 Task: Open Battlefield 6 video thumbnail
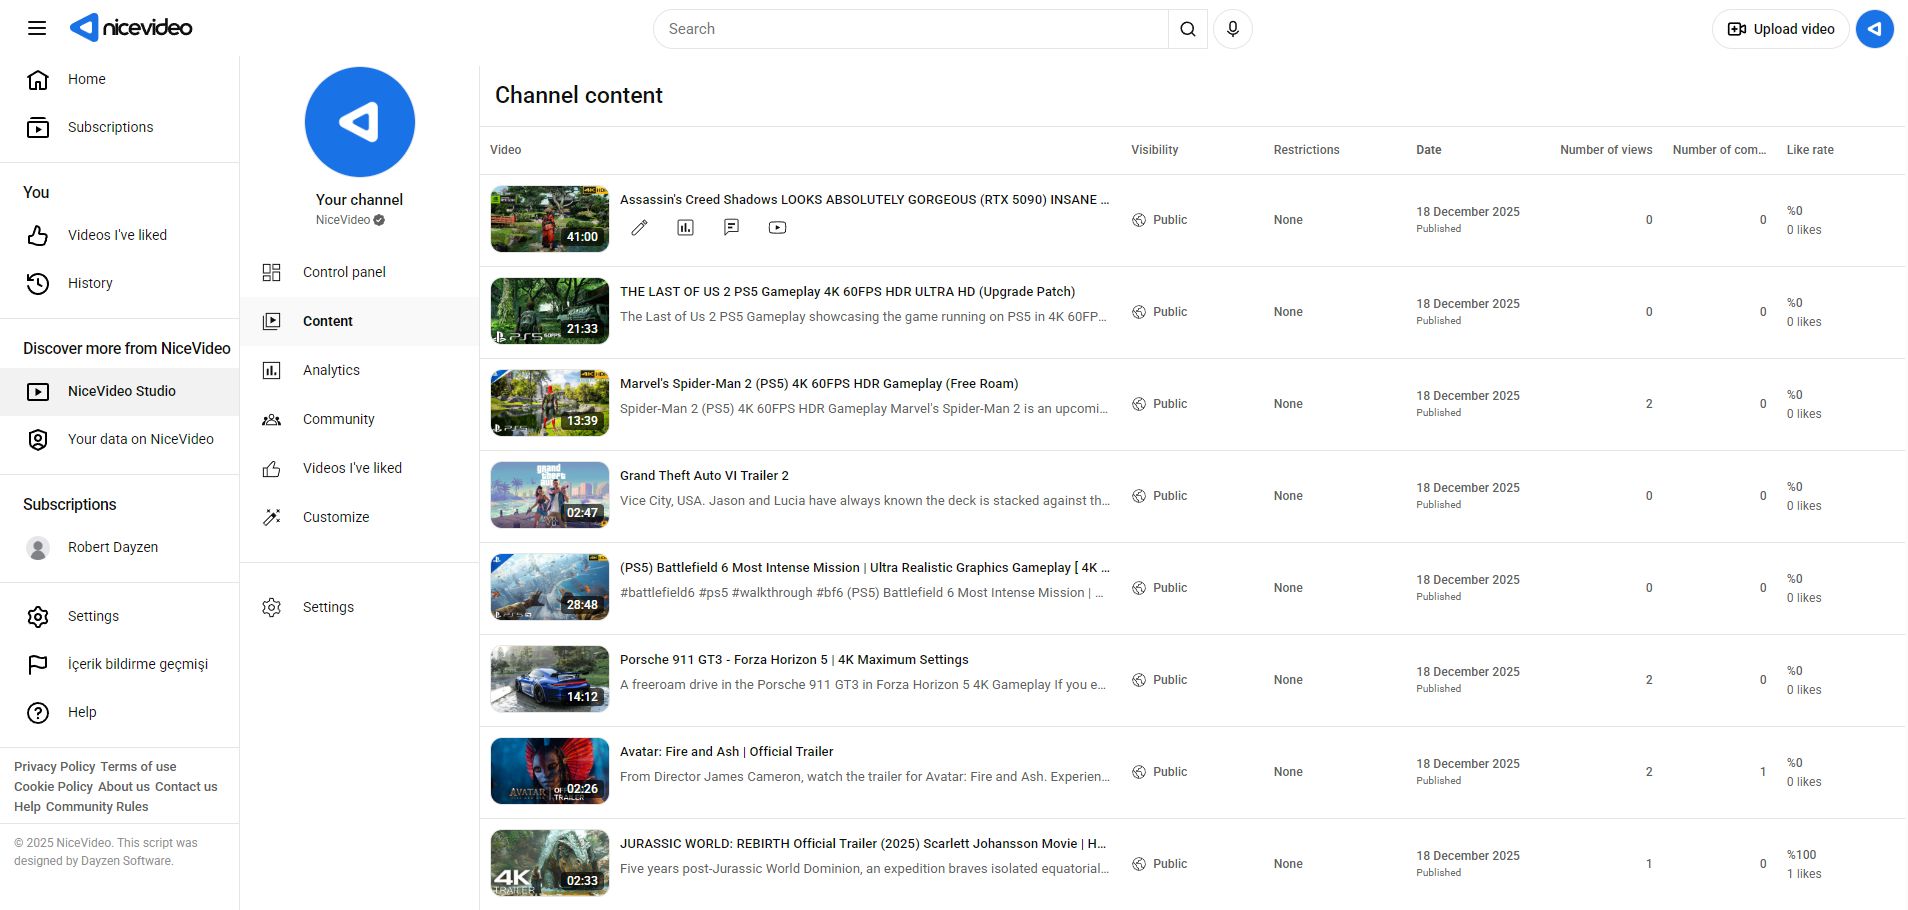550,587
